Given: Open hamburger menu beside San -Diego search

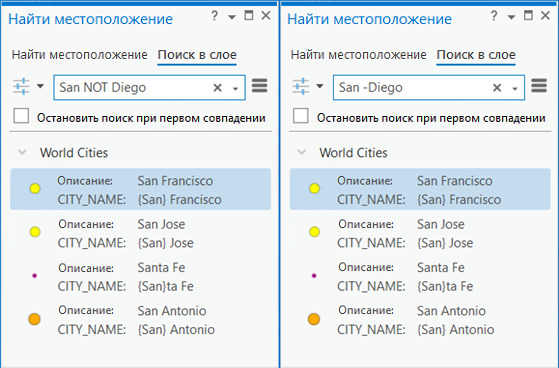Looking at the screenshot, I should (x=539, y=86).
